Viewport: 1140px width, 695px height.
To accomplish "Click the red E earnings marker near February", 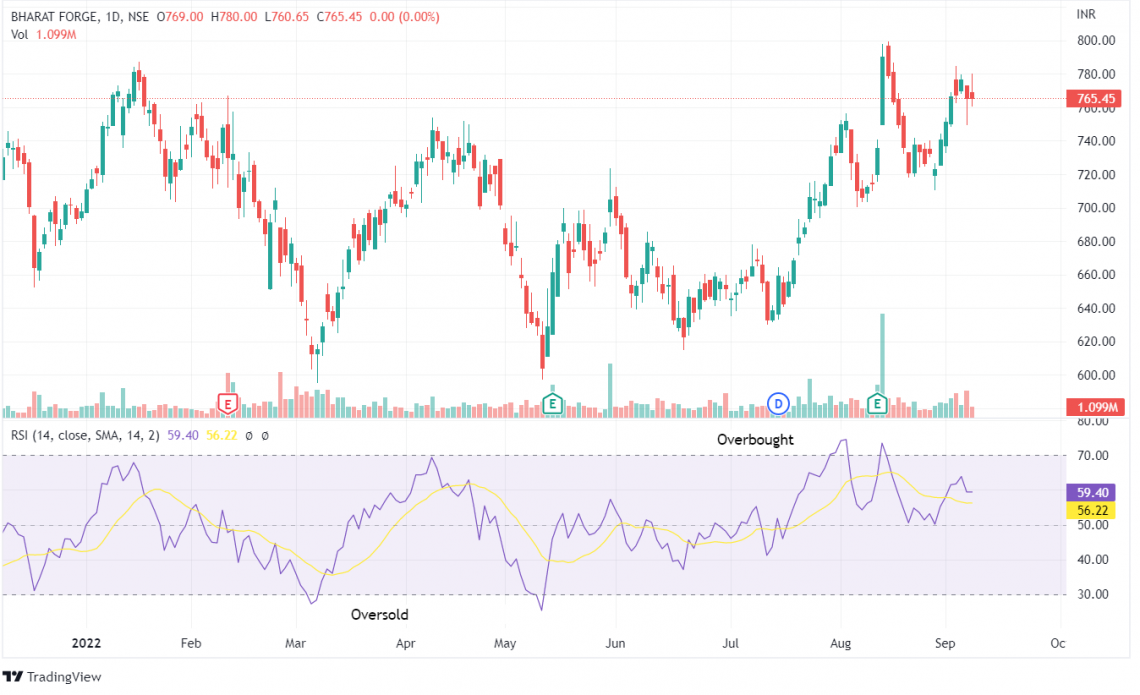I will (227, 403).
